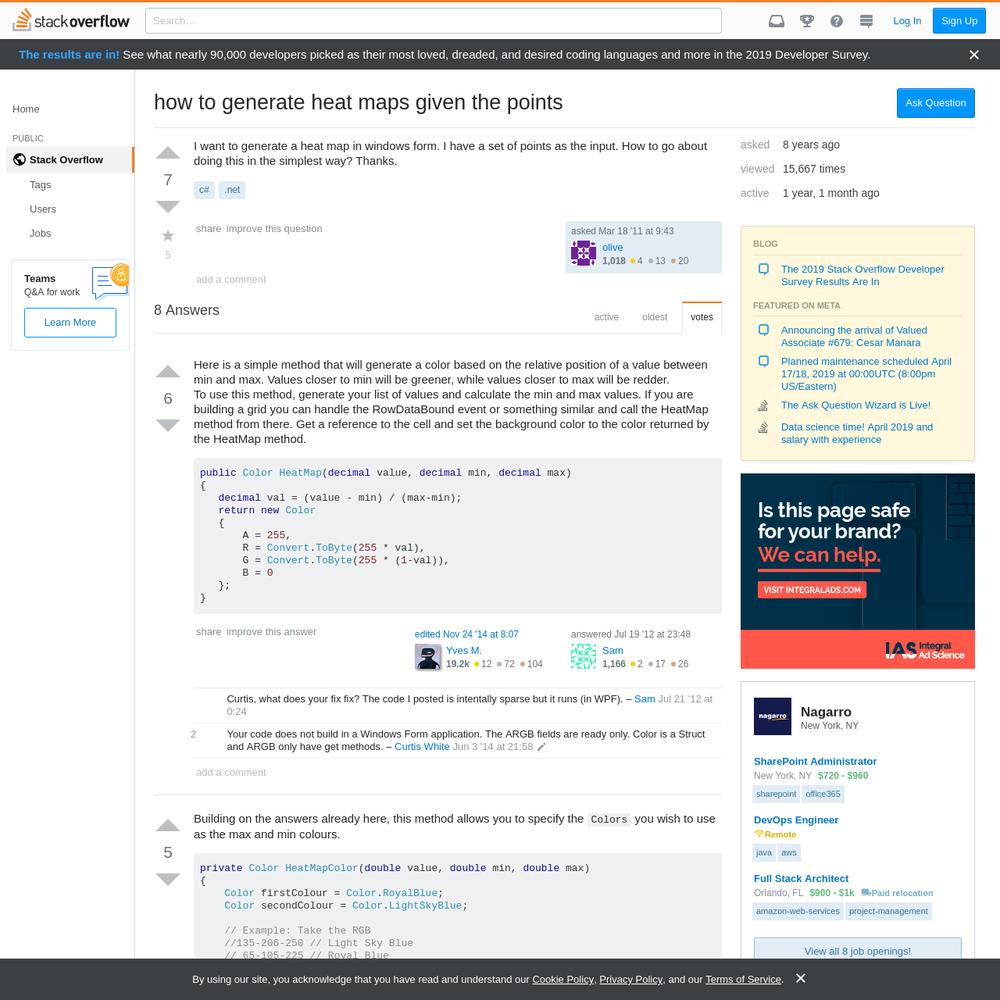Image resolution: width=1000 pixels, height=1000 pixels.
Task: Open Users in left sidebar
Action: (x=43, y=209)
